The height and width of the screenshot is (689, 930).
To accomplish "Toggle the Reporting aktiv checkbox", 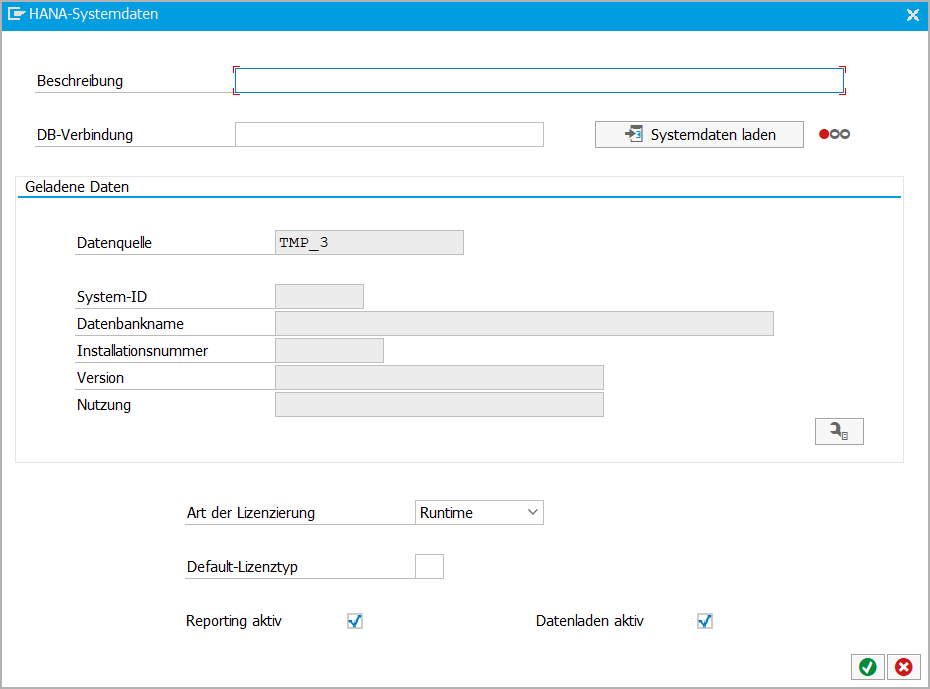I will pyautogui.click(x=355, y=621).
